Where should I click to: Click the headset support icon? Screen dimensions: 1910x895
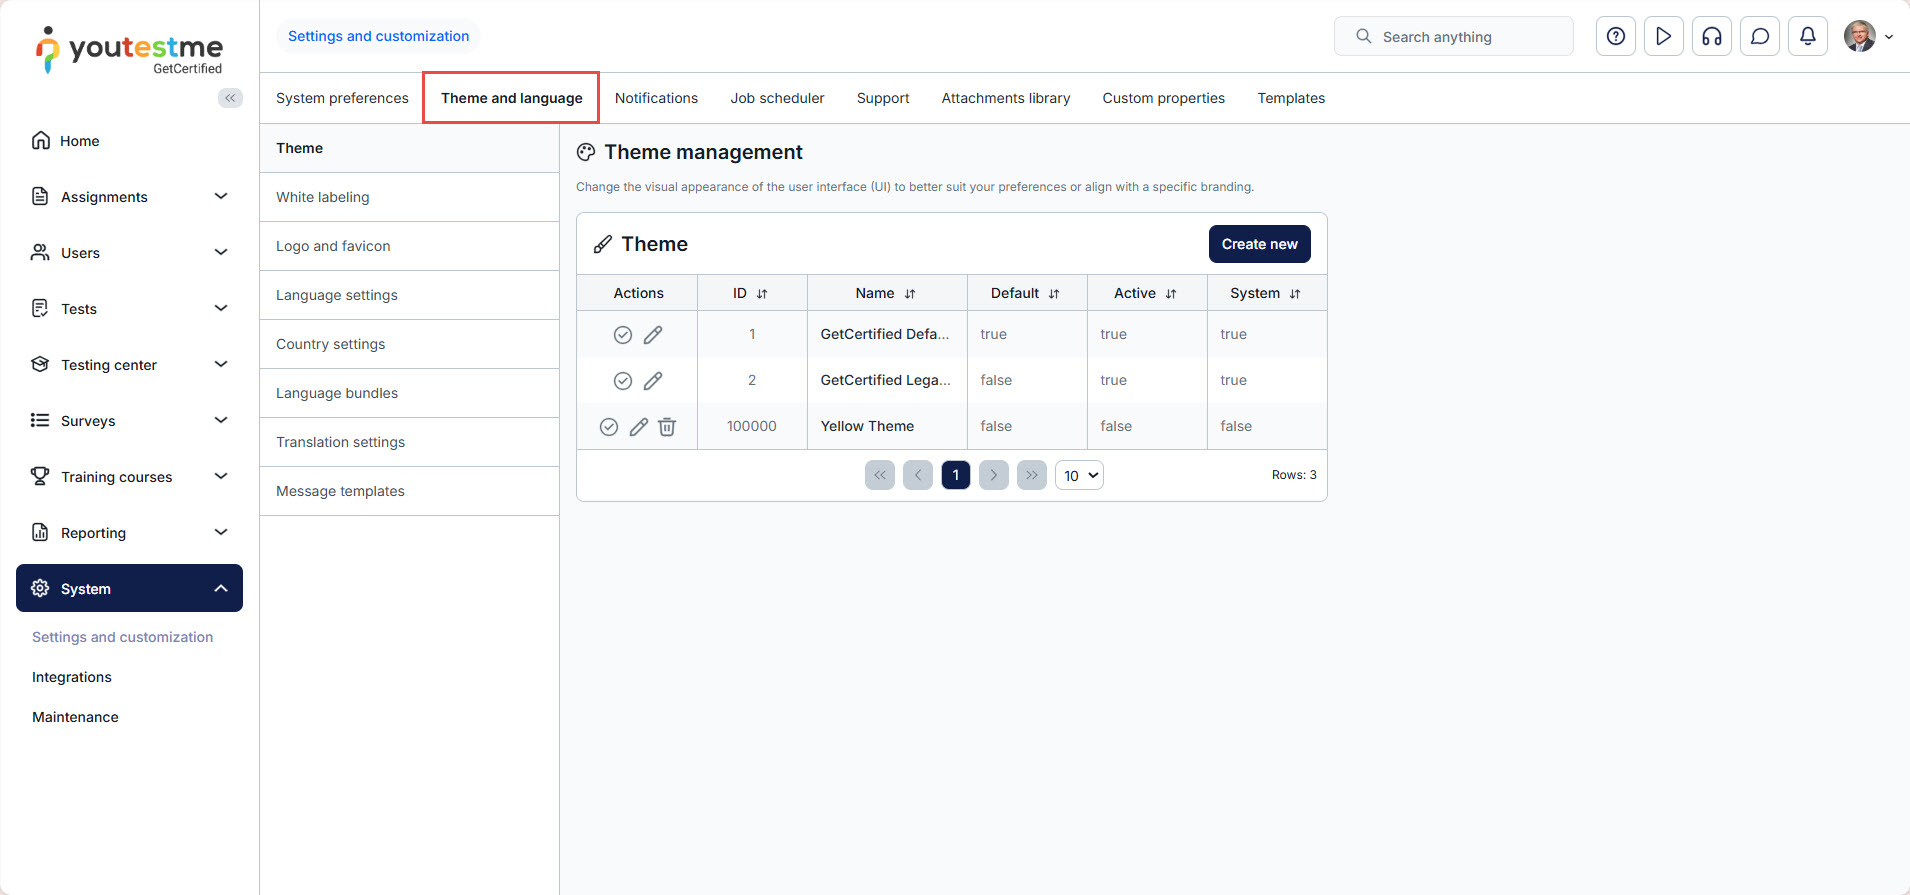pos(1711,37)
